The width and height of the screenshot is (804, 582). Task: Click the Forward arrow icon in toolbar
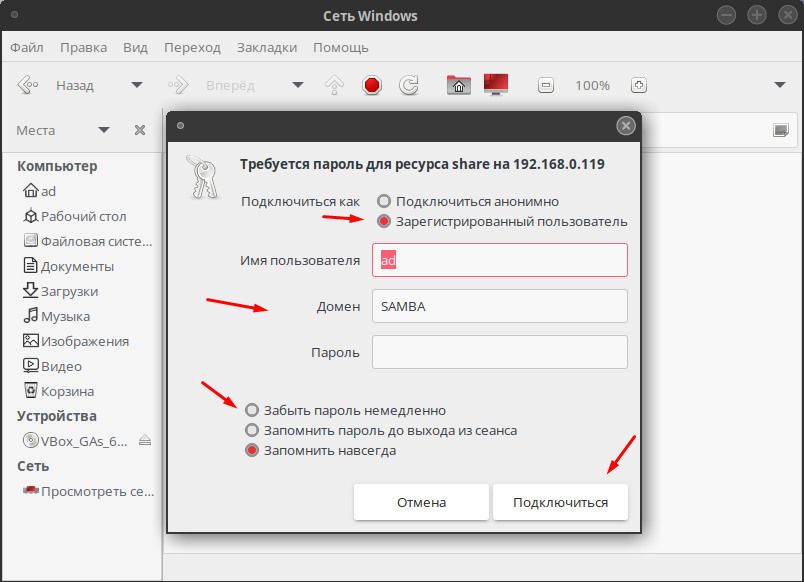[x=178, y=85]
